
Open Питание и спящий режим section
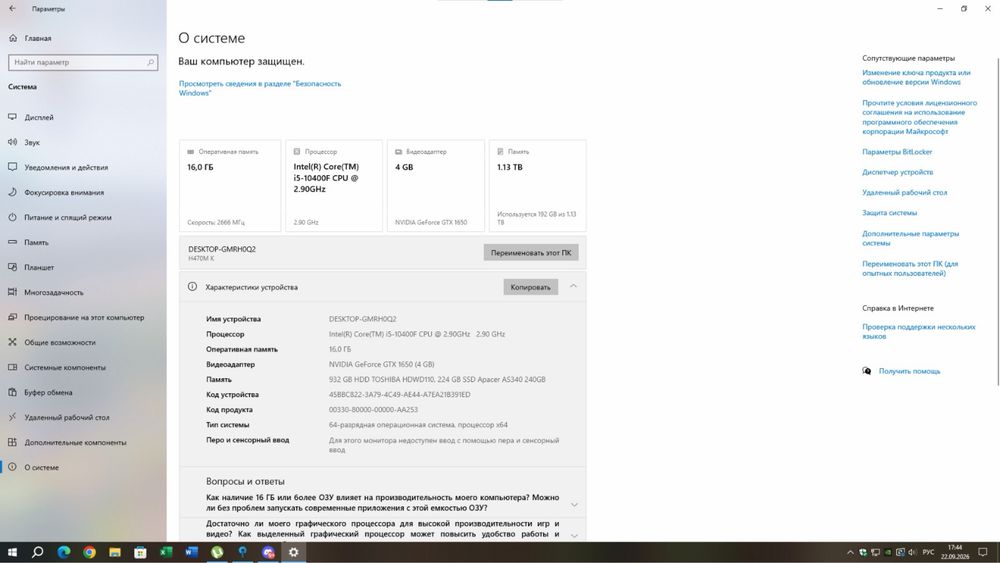(68, 217)
